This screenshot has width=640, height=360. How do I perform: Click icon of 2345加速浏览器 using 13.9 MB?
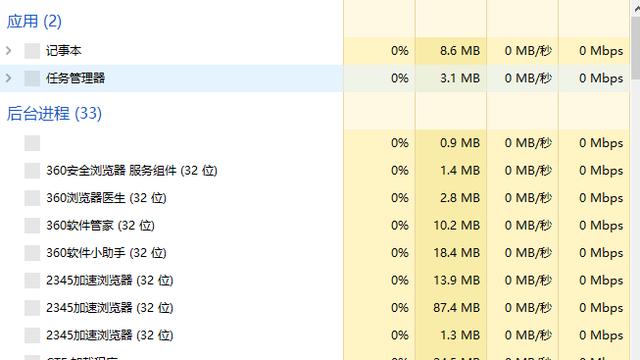coord(32,280)
